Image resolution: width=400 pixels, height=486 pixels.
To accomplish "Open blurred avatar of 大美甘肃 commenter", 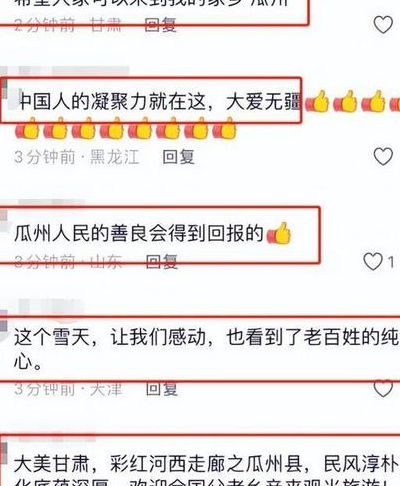I will pyautogui.click(x=3, y=453).
